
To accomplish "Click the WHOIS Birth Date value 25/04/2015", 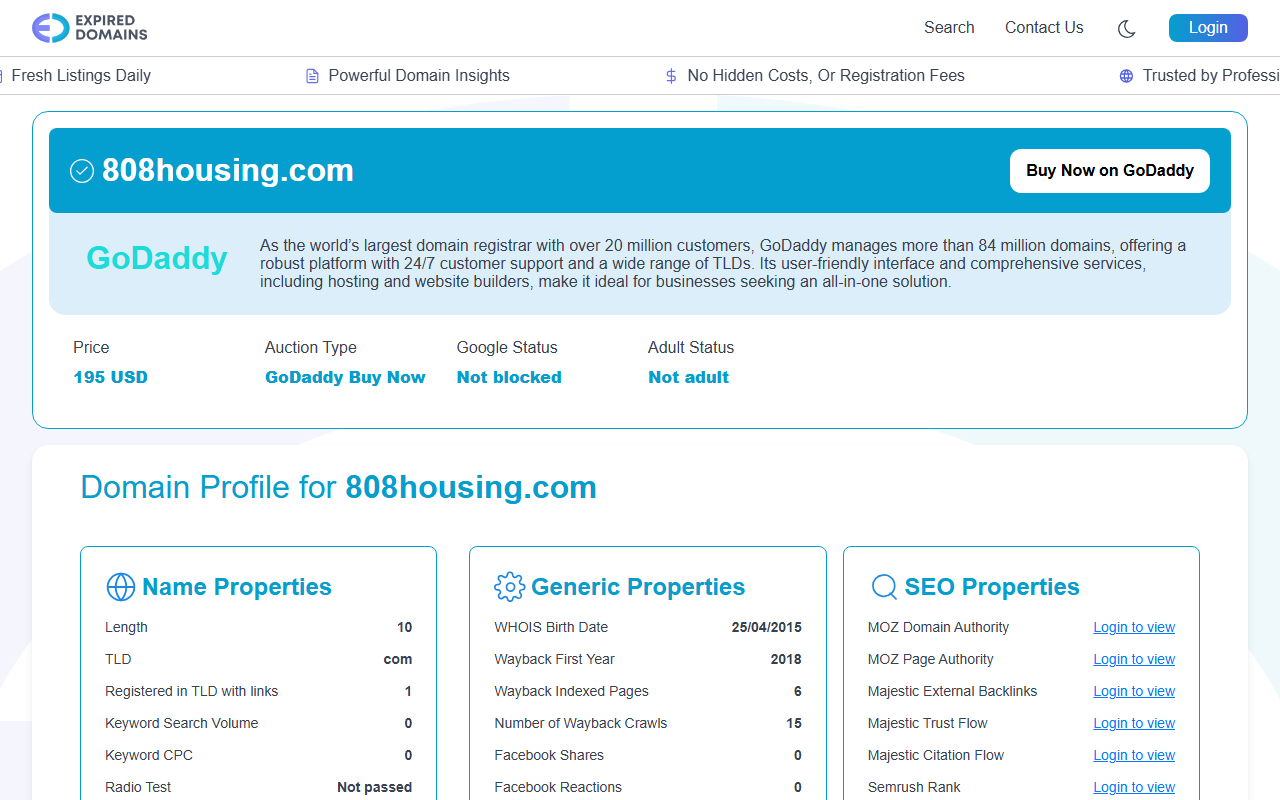I will pos(766,627).
